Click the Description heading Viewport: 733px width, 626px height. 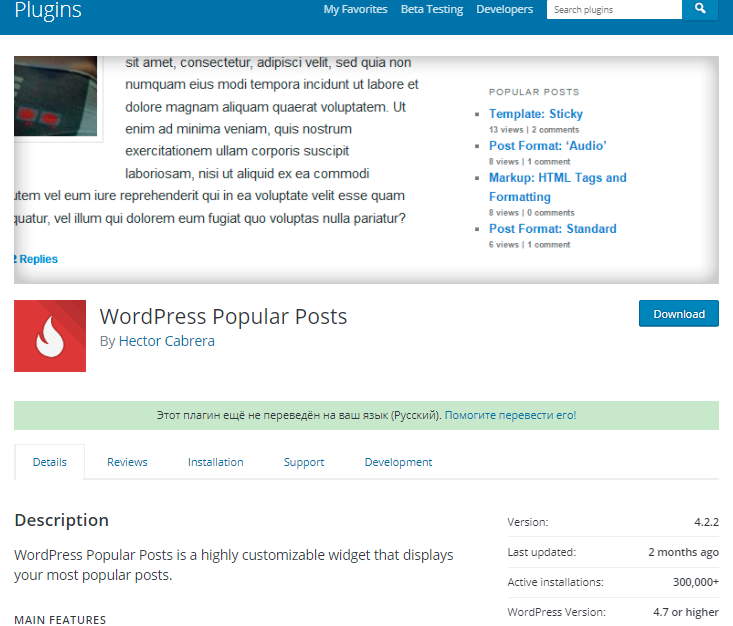tap(62, 520)
